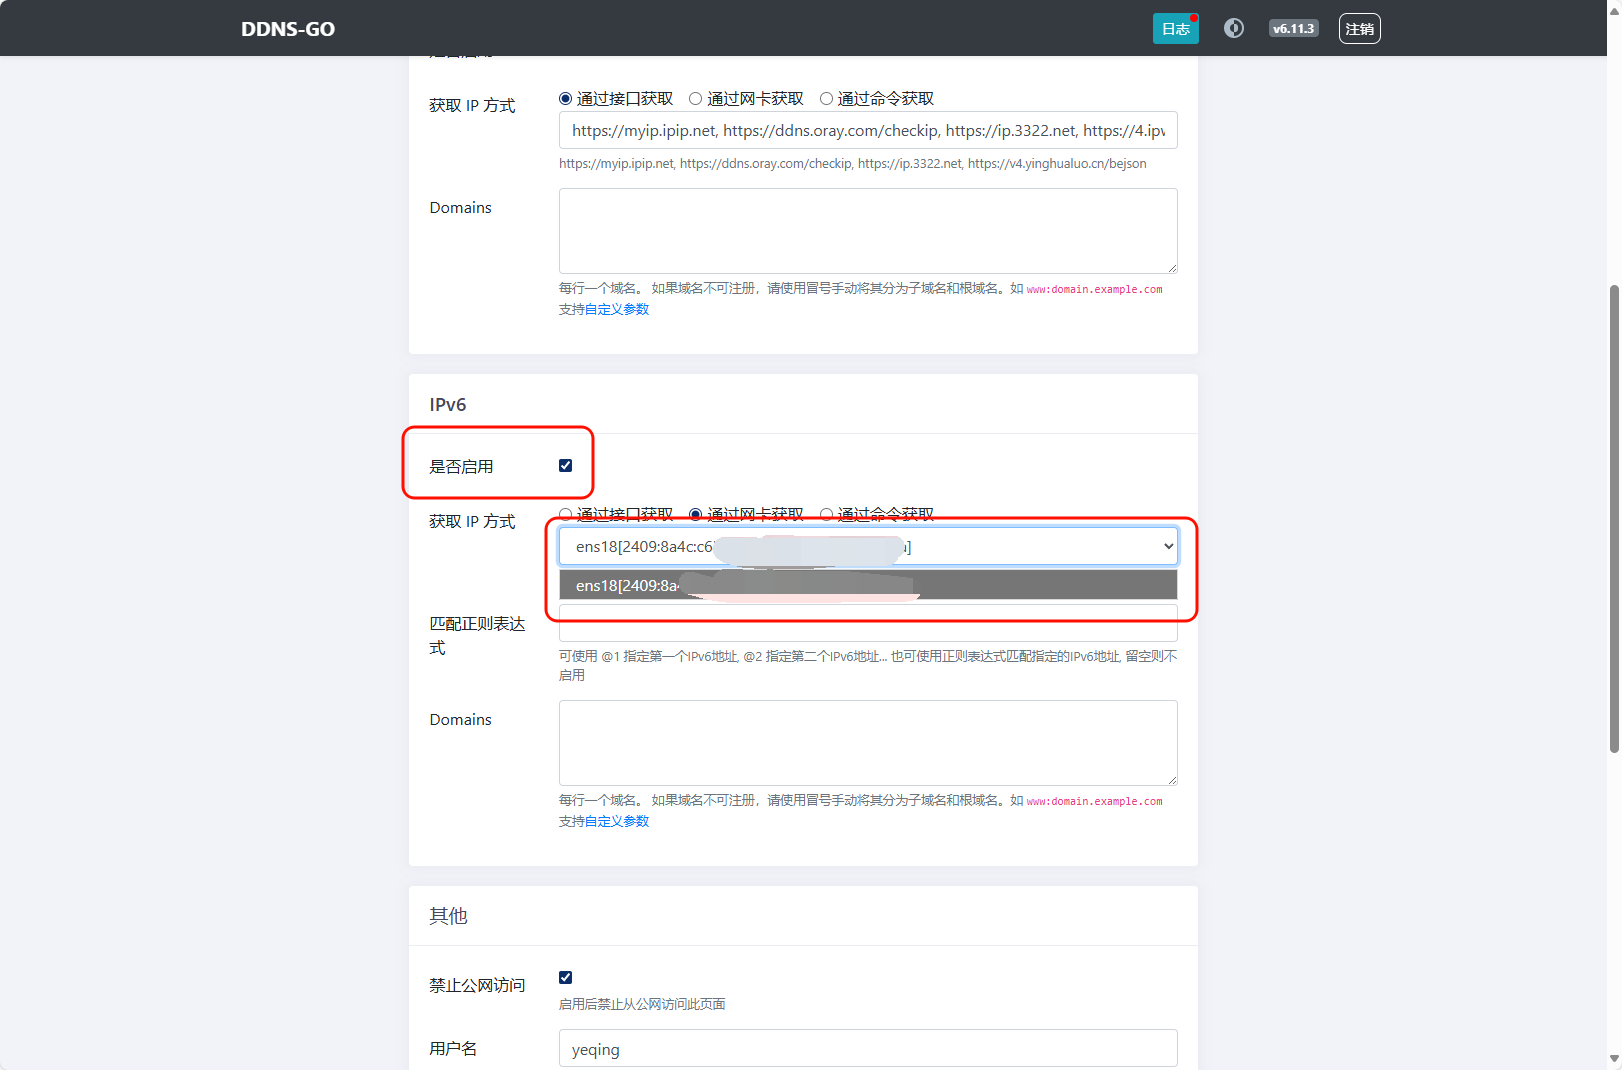
Task: Choose the highlighted ens18 dropdown option
Action: (867, 585)
